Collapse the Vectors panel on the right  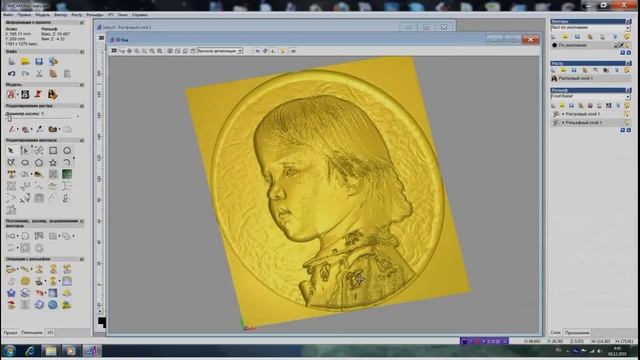coord(628,21)
